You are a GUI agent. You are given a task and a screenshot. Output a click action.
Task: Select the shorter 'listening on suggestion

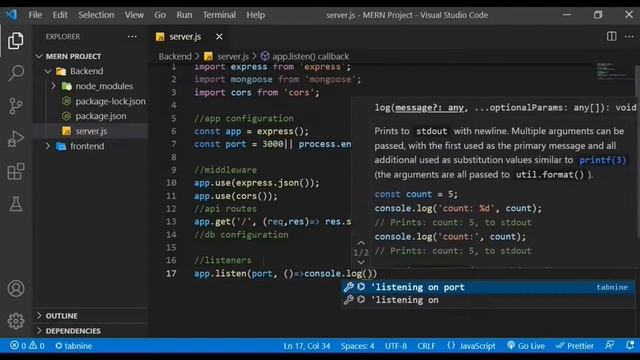488,300
